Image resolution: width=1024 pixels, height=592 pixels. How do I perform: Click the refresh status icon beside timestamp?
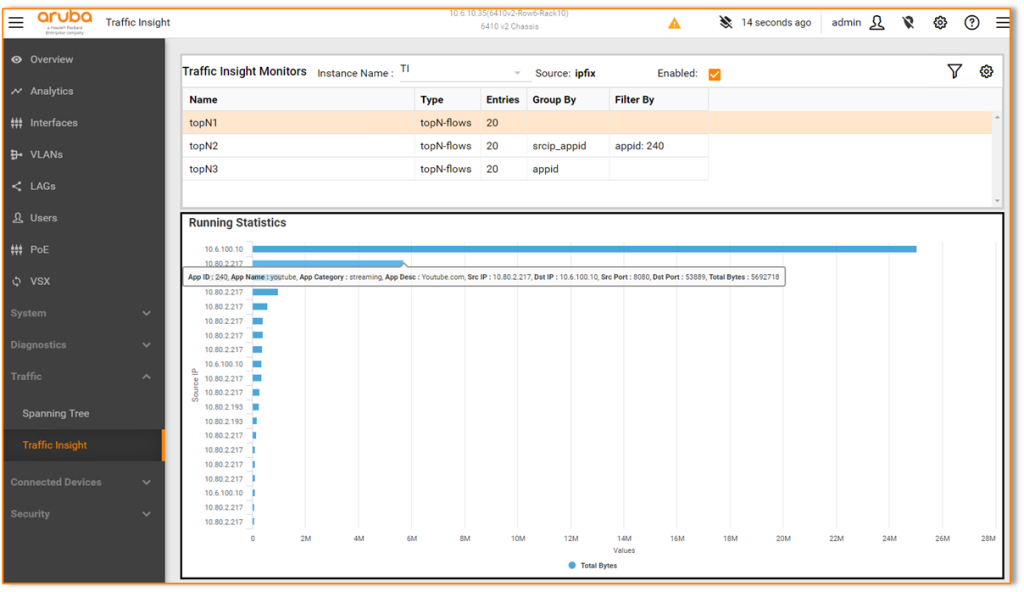point(726,22)
